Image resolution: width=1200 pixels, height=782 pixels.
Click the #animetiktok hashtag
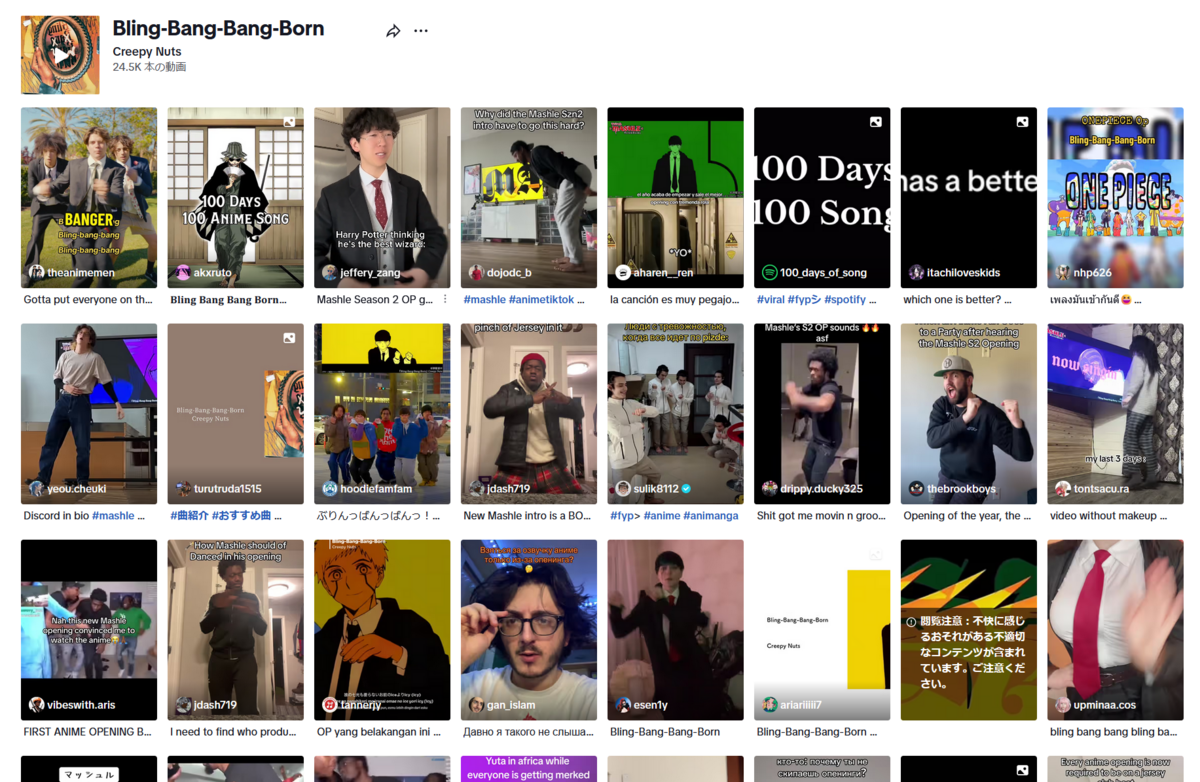(x=541, y=299)
